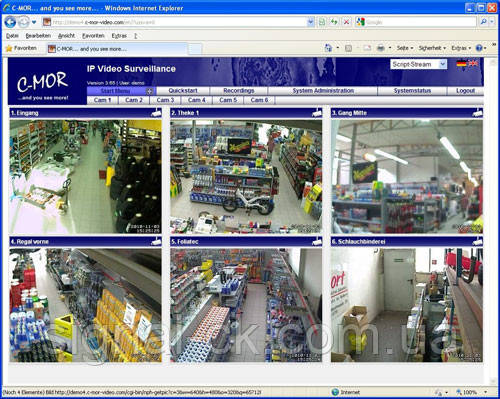The width and height of the screenshot is (500, 399).
Task: Open the Sicherheit toolbar dropdown
Action: click(x=432, y=48)
